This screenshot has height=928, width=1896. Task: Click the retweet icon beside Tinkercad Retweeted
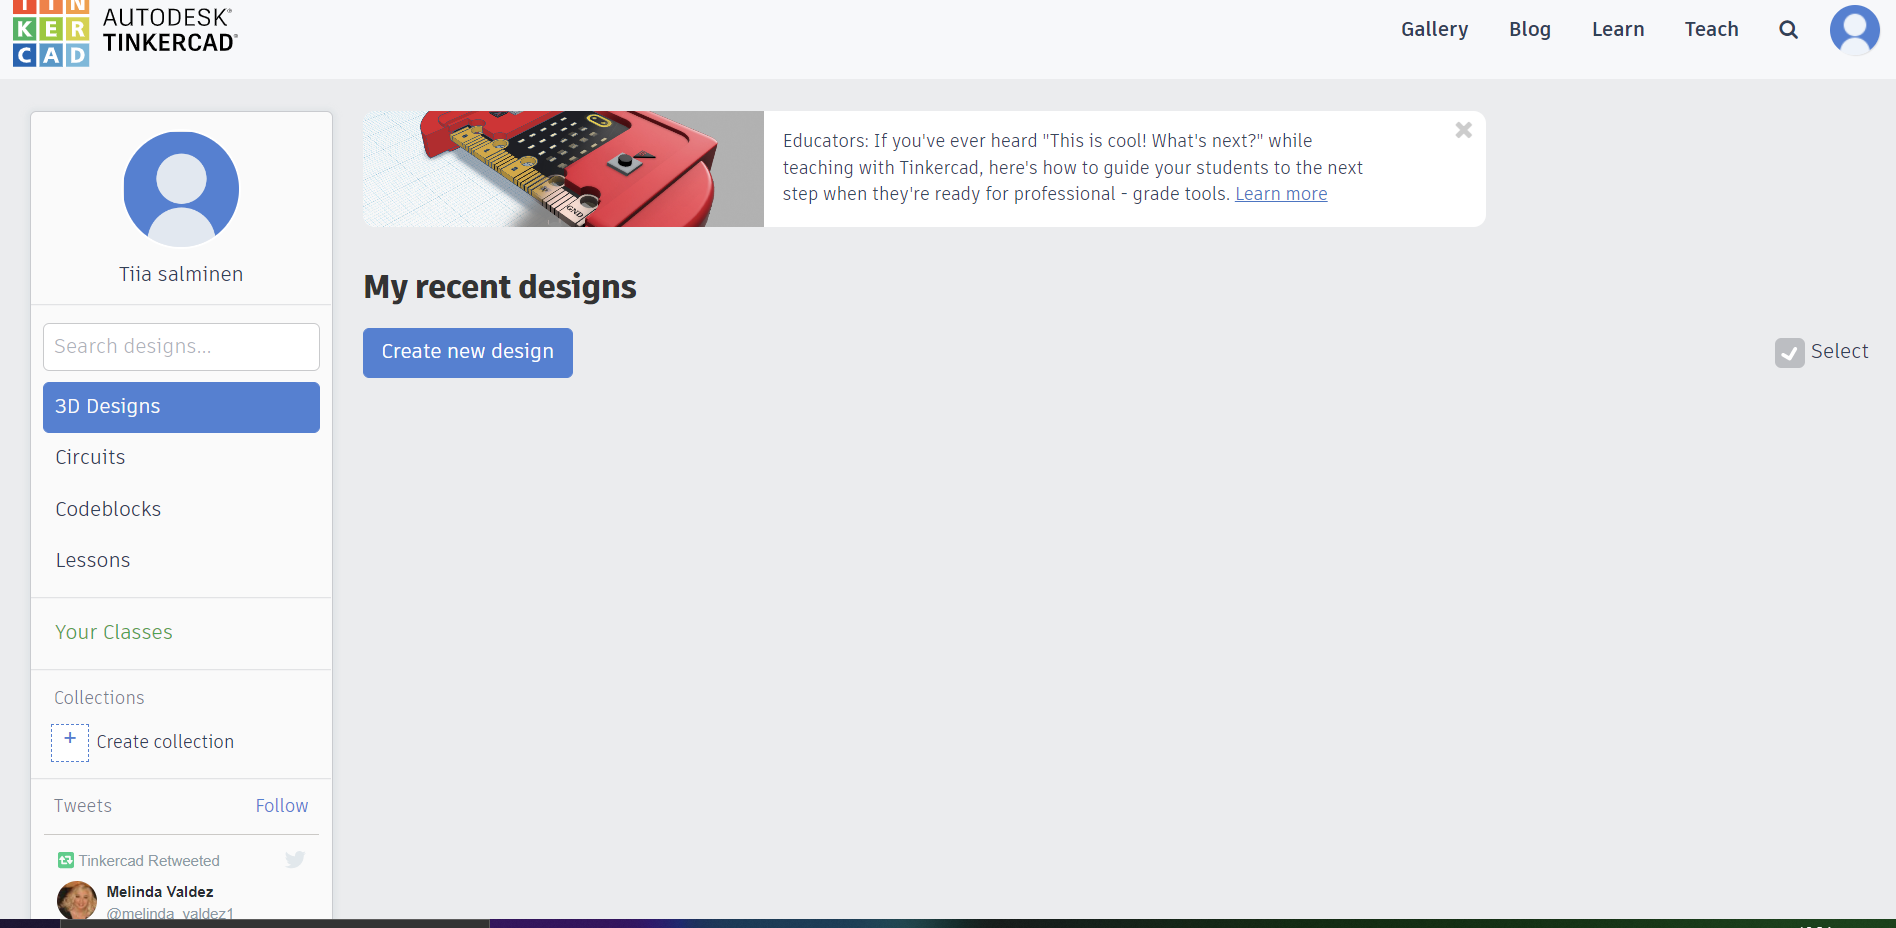click(x=66, y=860)
